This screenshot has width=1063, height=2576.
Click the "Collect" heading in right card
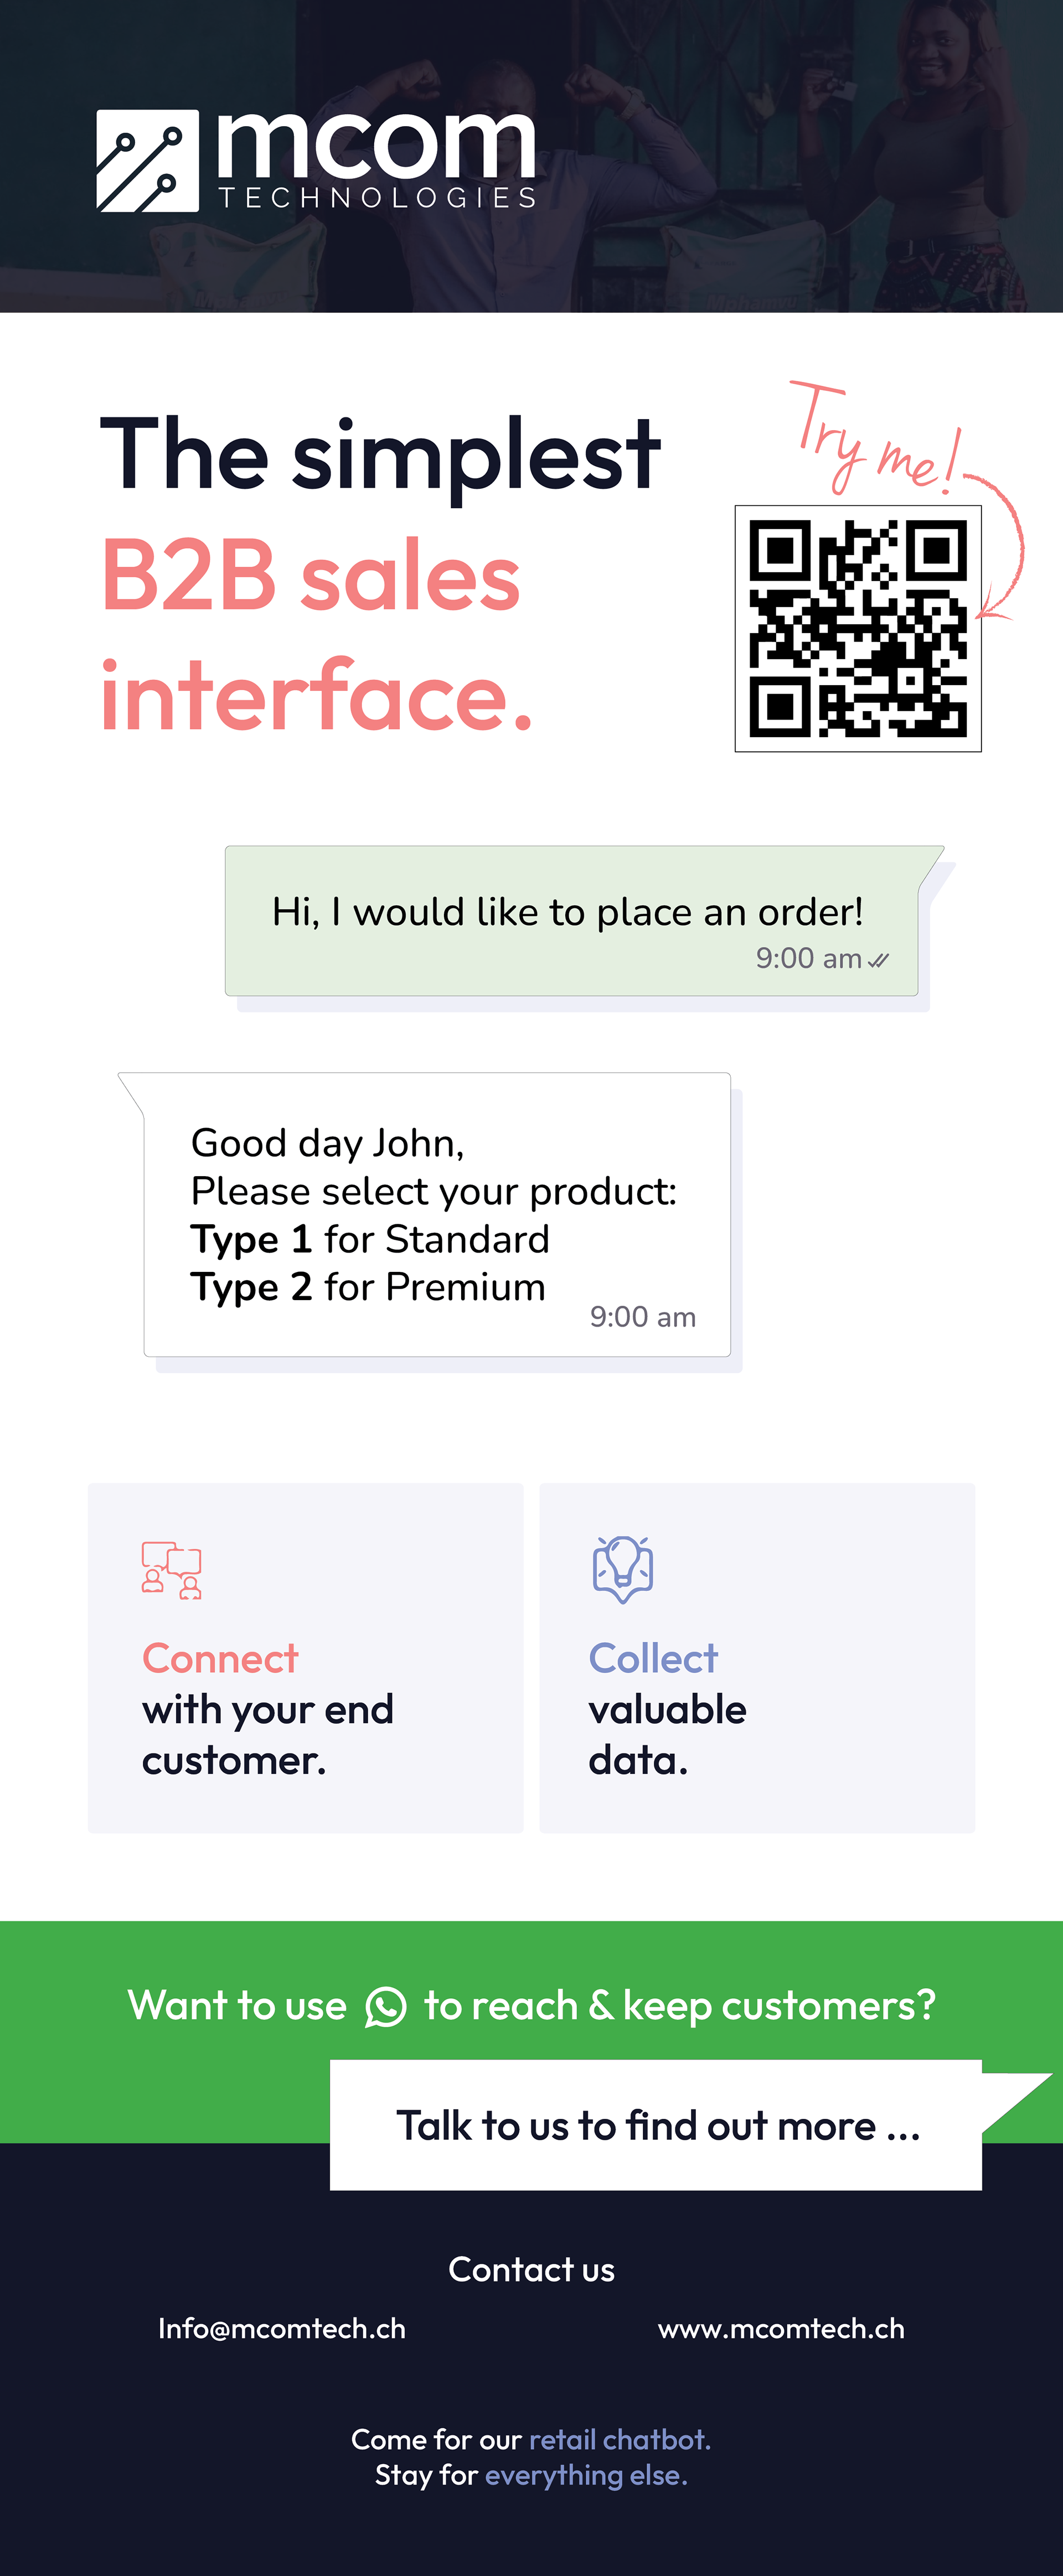[653, 1658]
